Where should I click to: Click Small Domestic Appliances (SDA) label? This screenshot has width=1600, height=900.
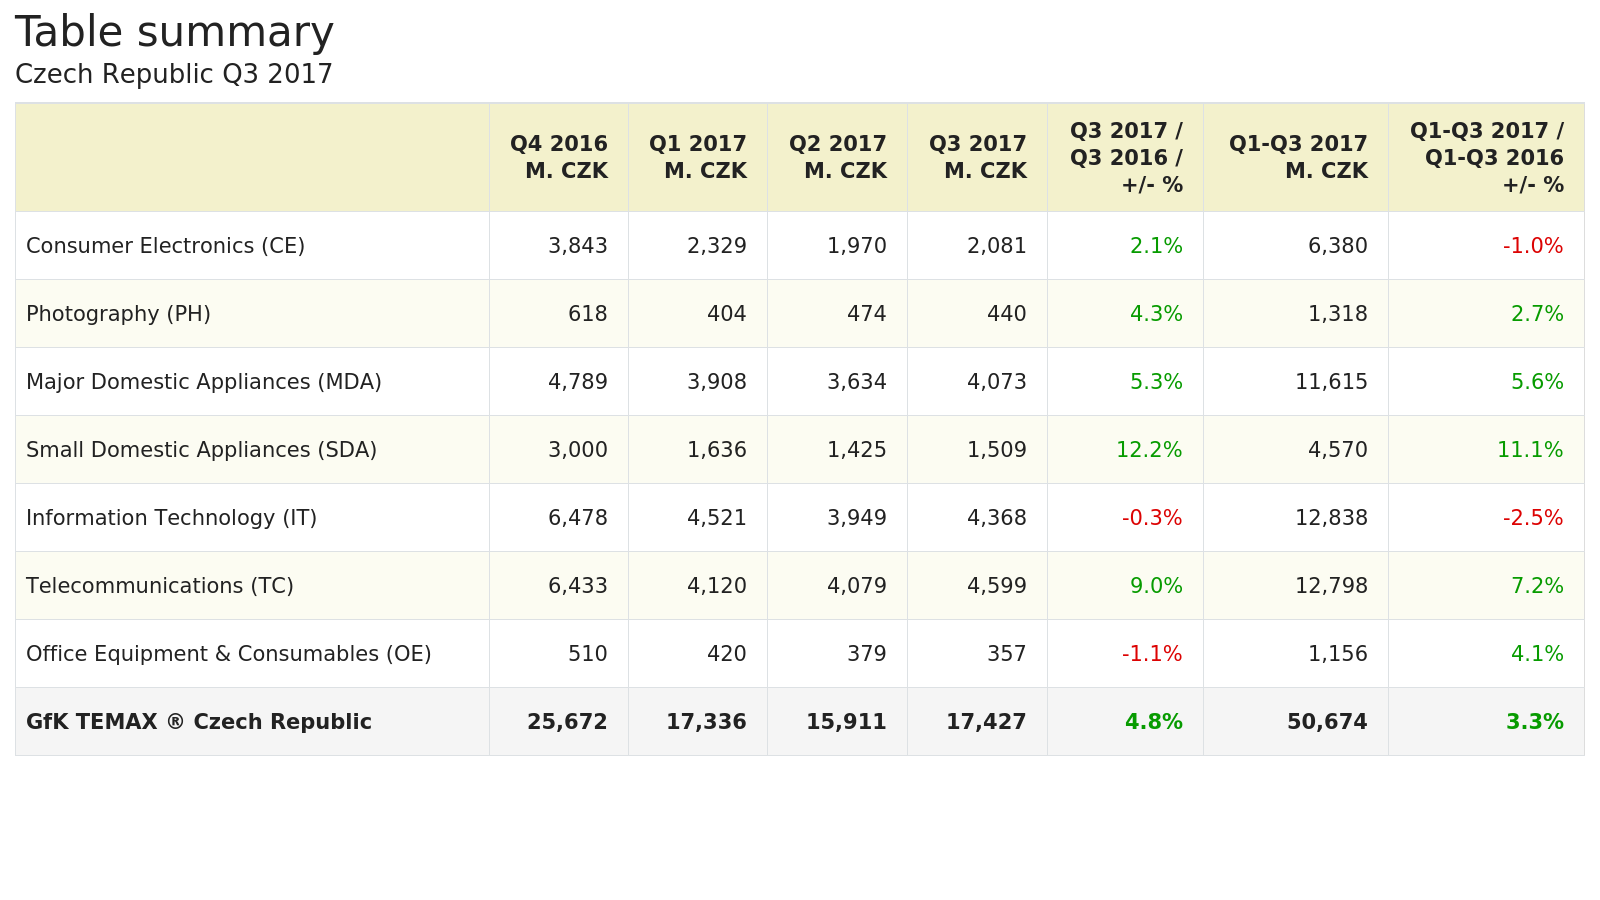(x=201, y=450)
